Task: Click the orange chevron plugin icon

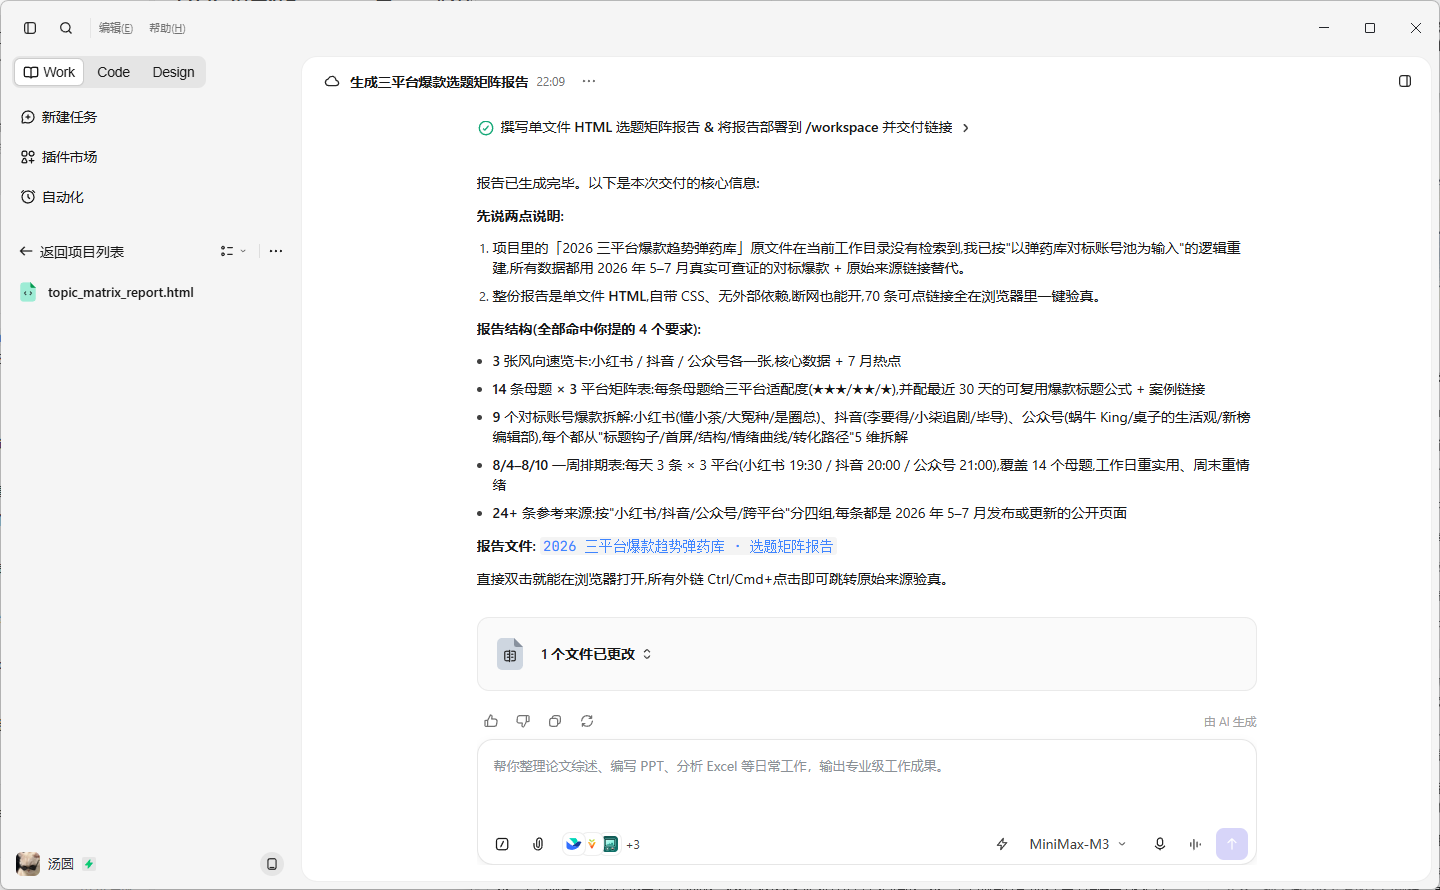Action: (x=591, y=844)
